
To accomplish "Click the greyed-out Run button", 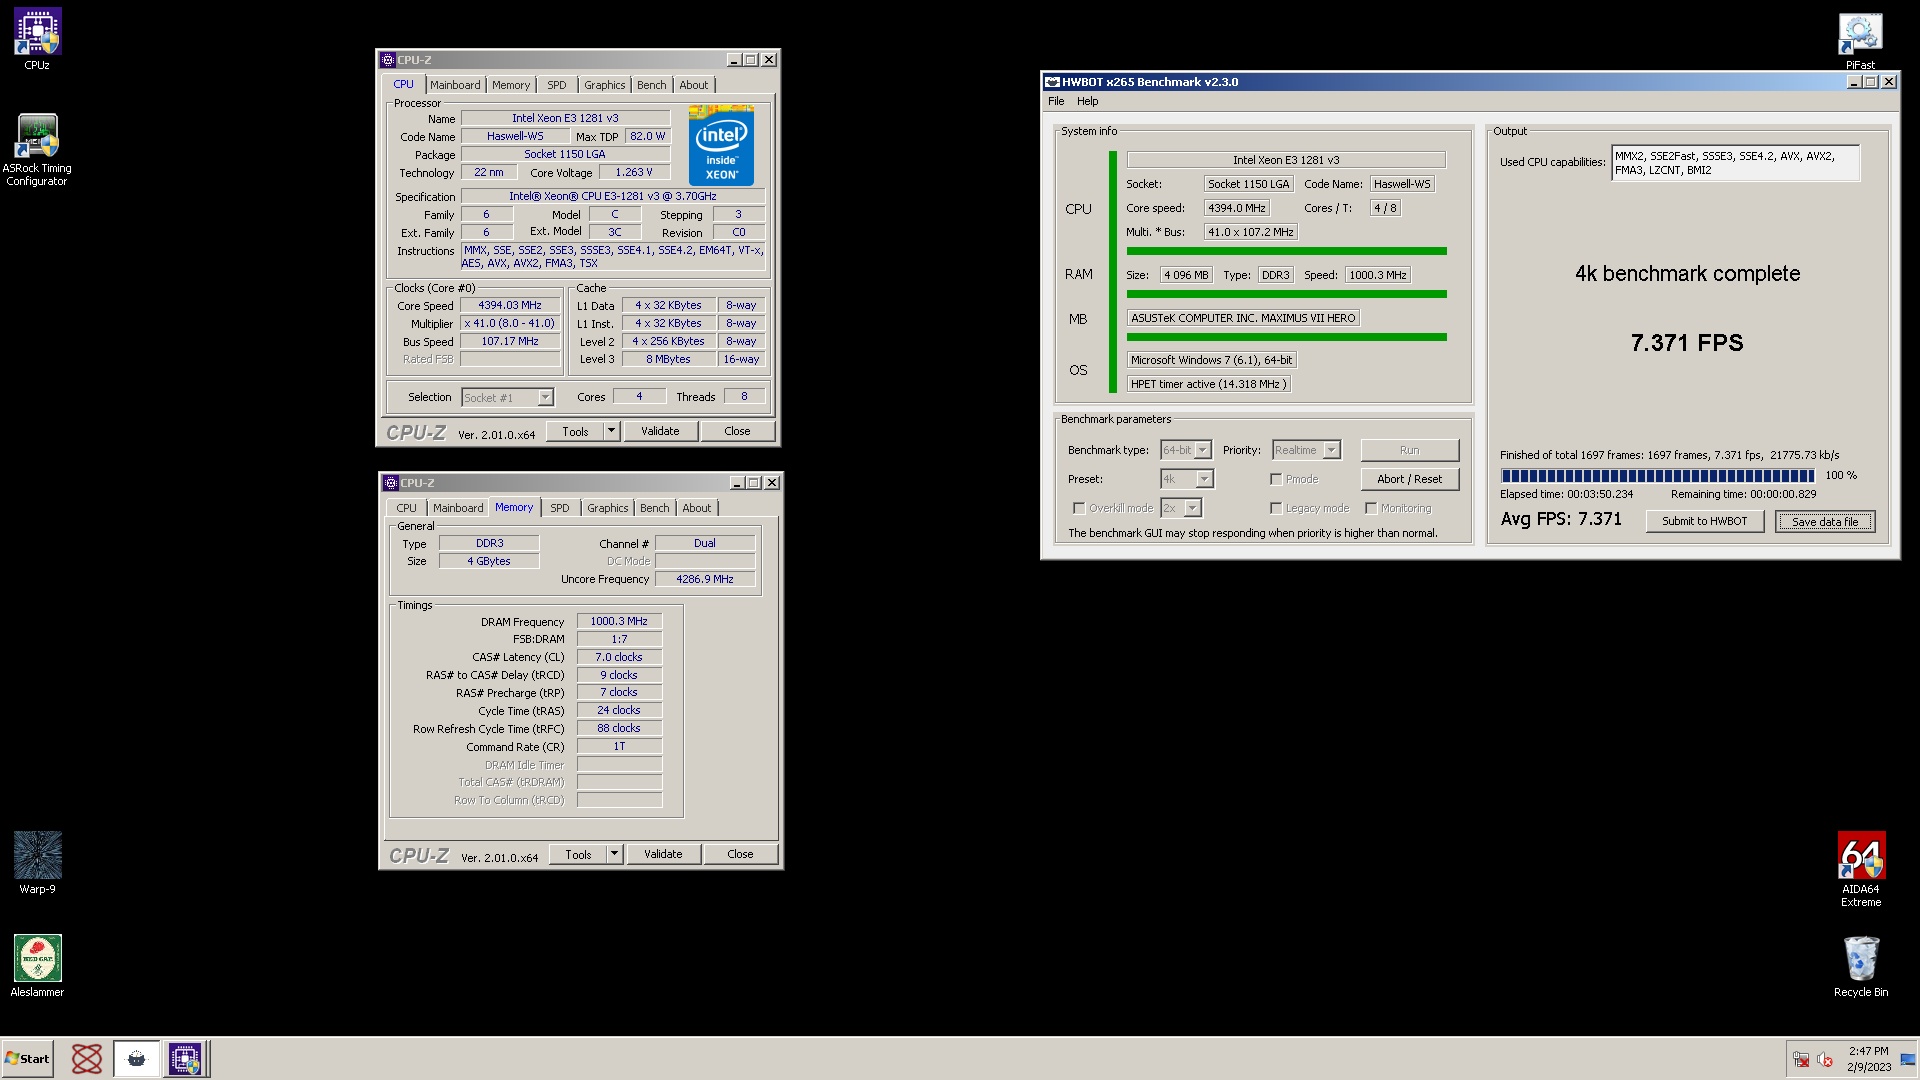I will coord(1410,450).
